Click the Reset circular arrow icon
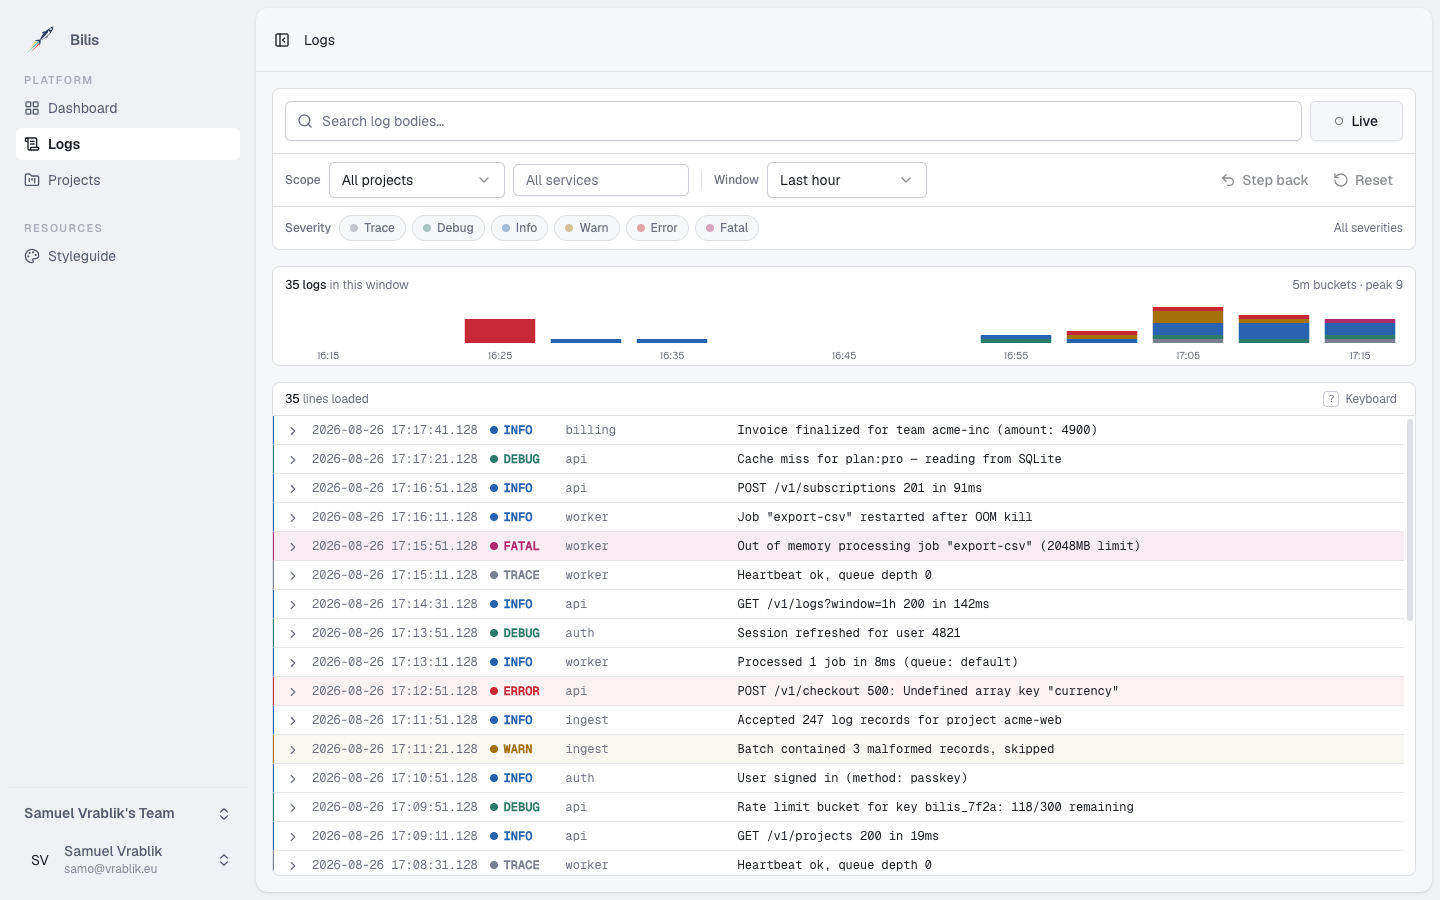 [1341, 180]
